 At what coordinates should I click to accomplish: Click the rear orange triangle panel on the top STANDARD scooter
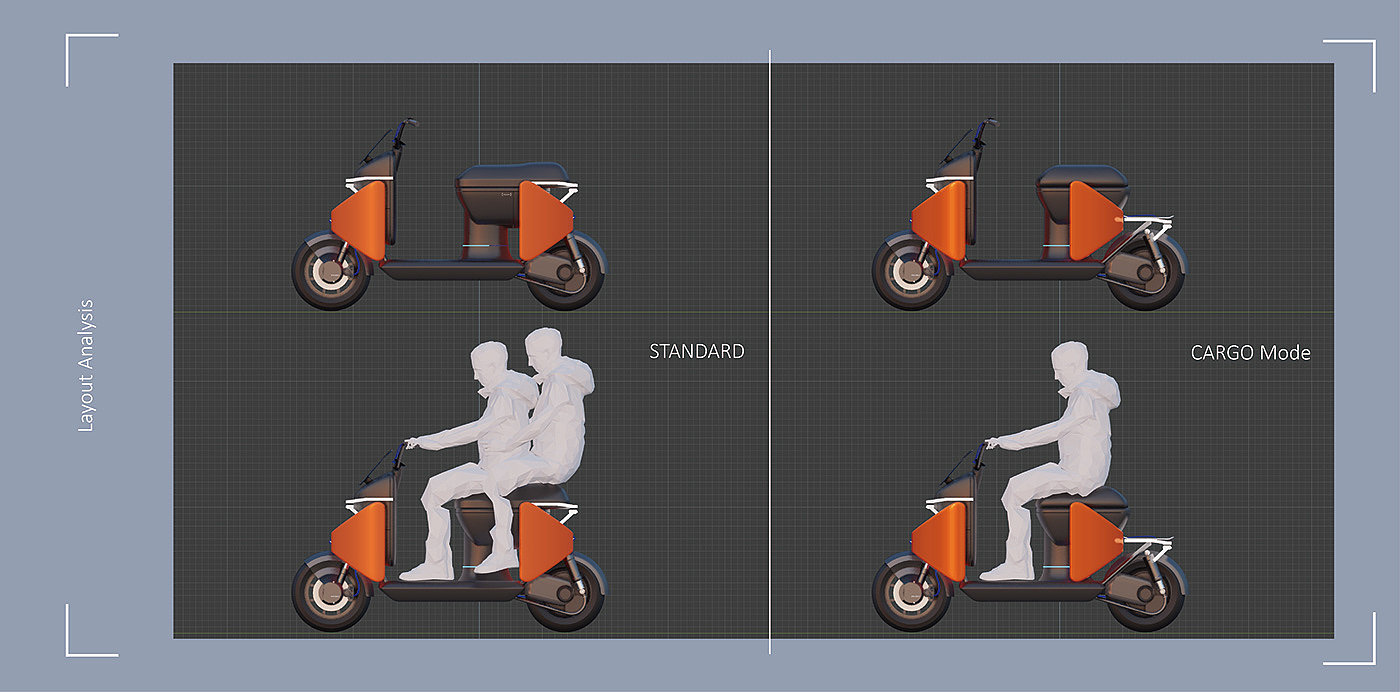coord(543,219)
